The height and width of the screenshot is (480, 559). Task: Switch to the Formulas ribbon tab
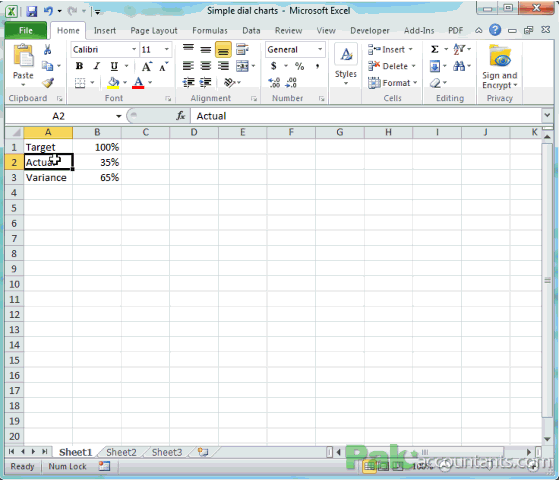210,31
